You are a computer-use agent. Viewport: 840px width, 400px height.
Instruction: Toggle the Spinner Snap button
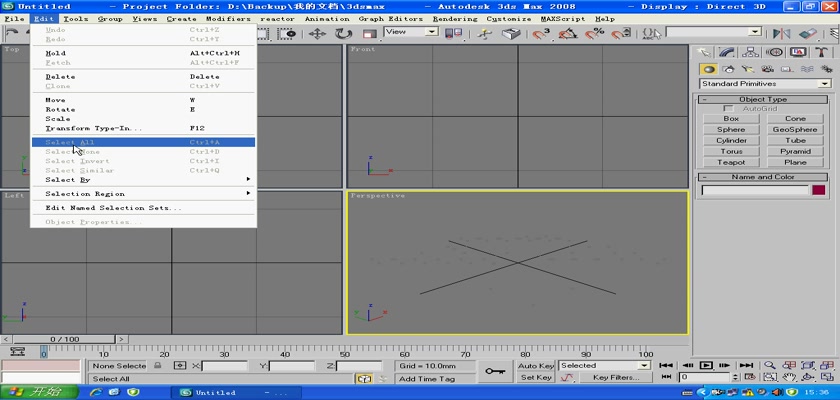pos(621,34)
